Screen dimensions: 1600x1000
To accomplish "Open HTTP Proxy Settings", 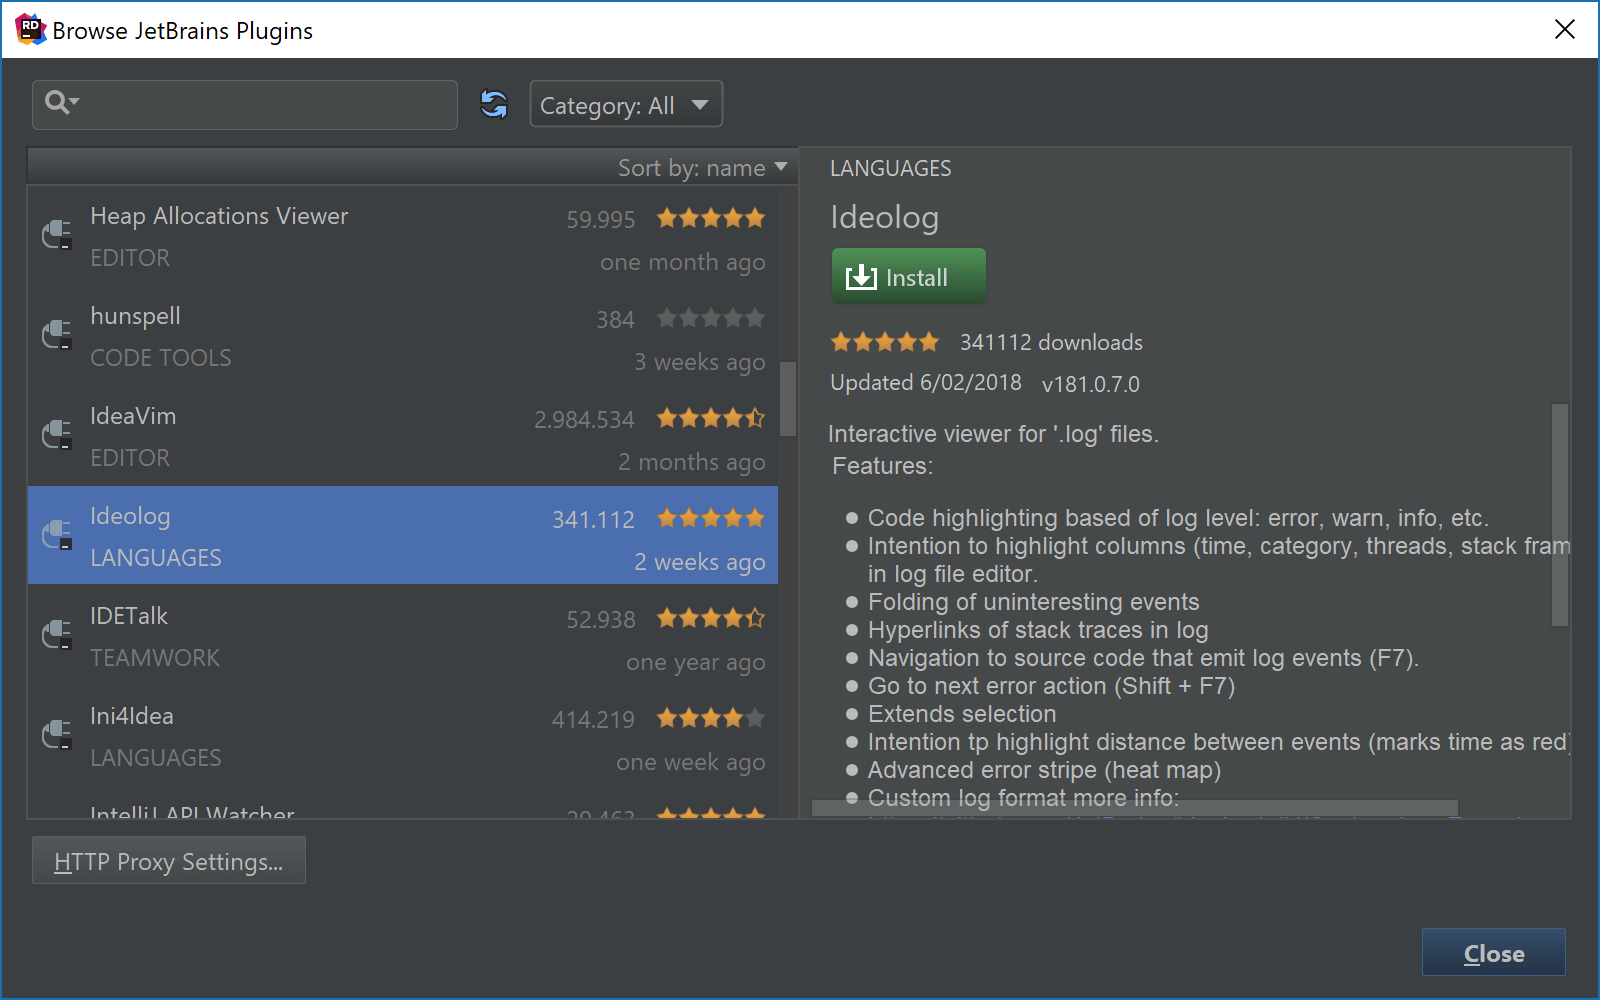I will click(169, 861).
